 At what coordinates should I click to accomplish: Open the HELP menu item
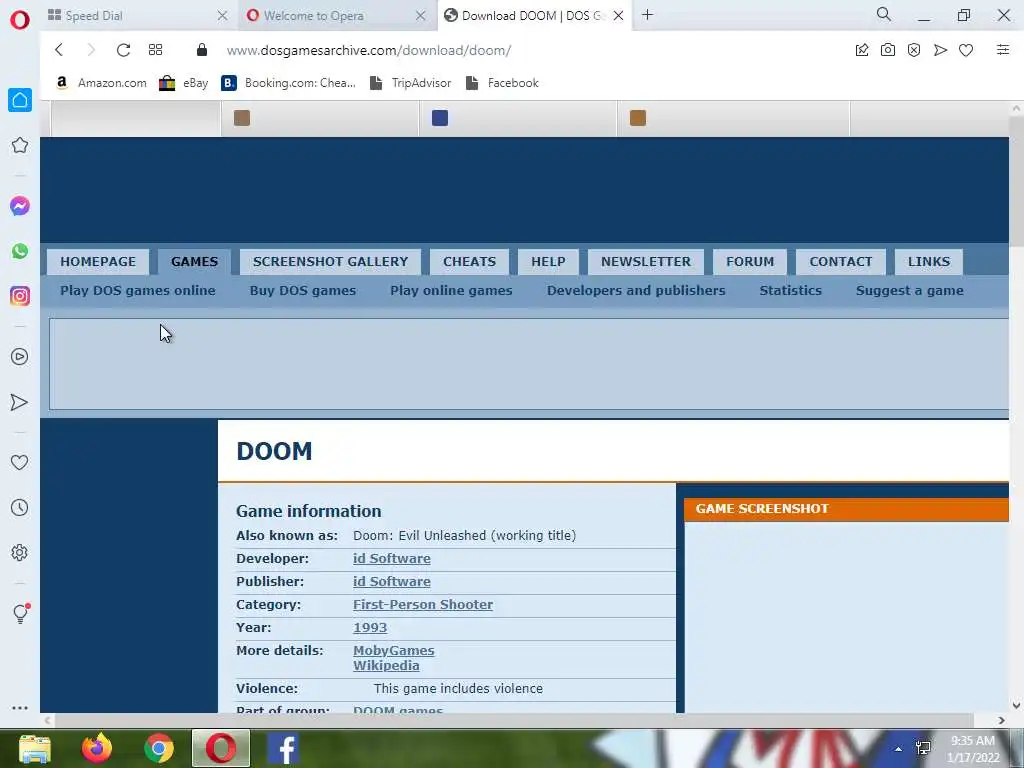pos(548,261)
